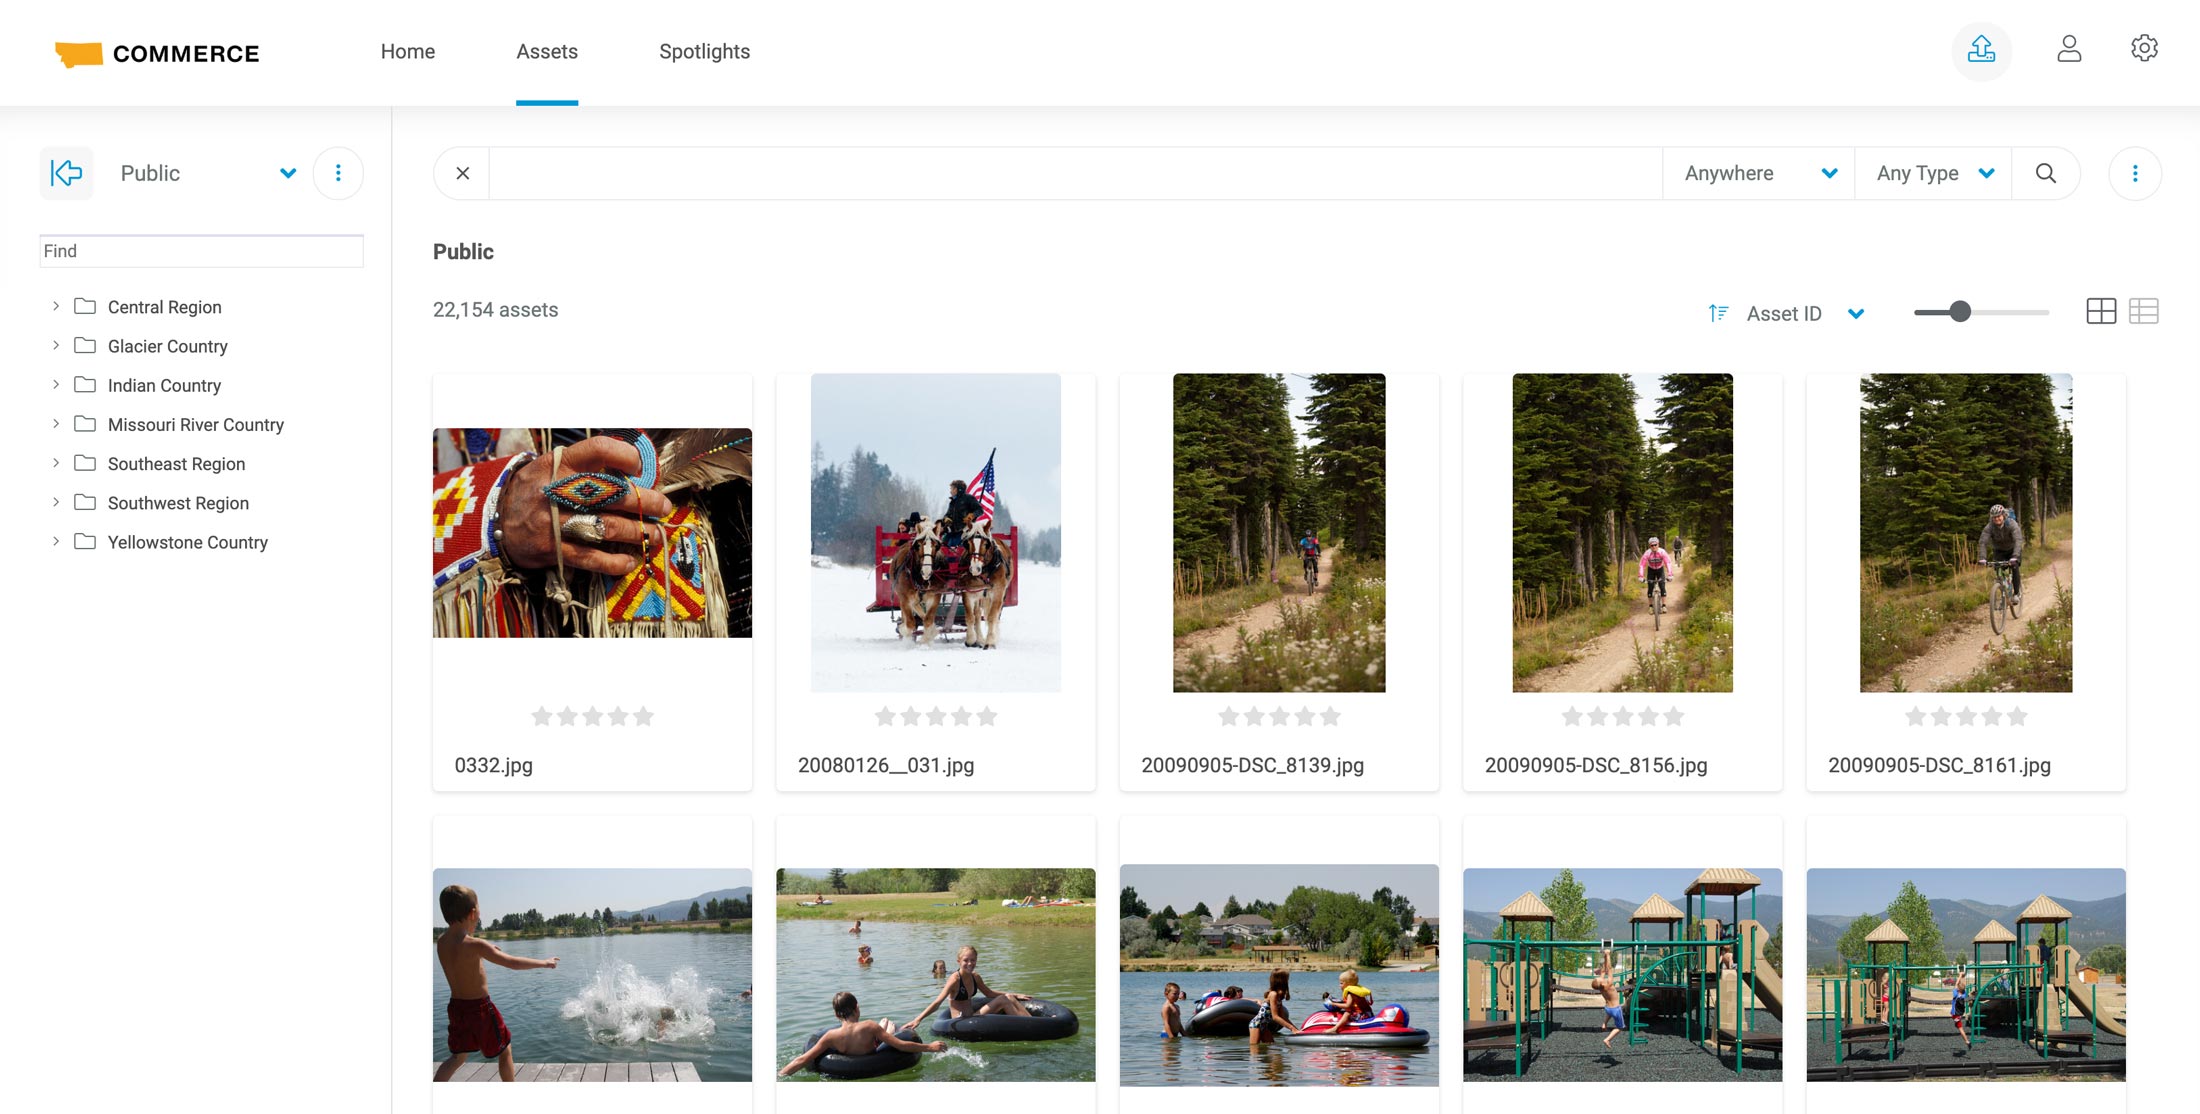Switch to grid view layout

[2101, 311]
